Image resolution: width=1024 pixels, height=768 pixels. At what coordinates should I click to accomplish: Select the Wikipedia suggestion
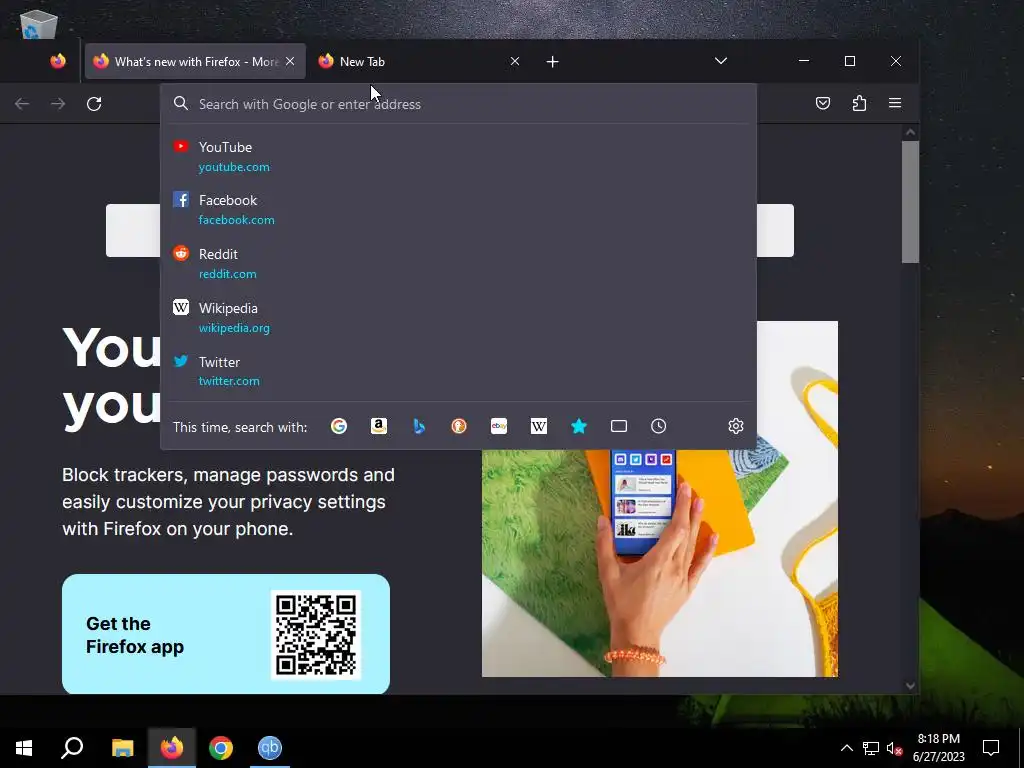458,317
